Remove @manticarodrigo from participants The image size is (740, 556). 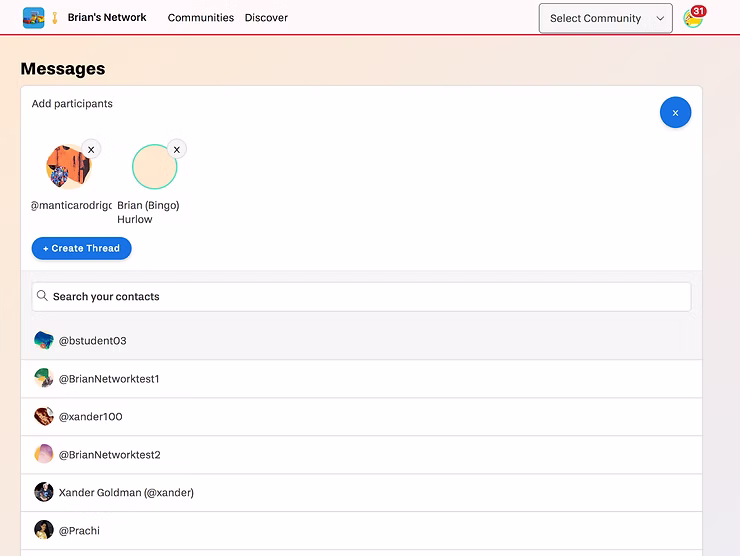[x=91, y=149]
